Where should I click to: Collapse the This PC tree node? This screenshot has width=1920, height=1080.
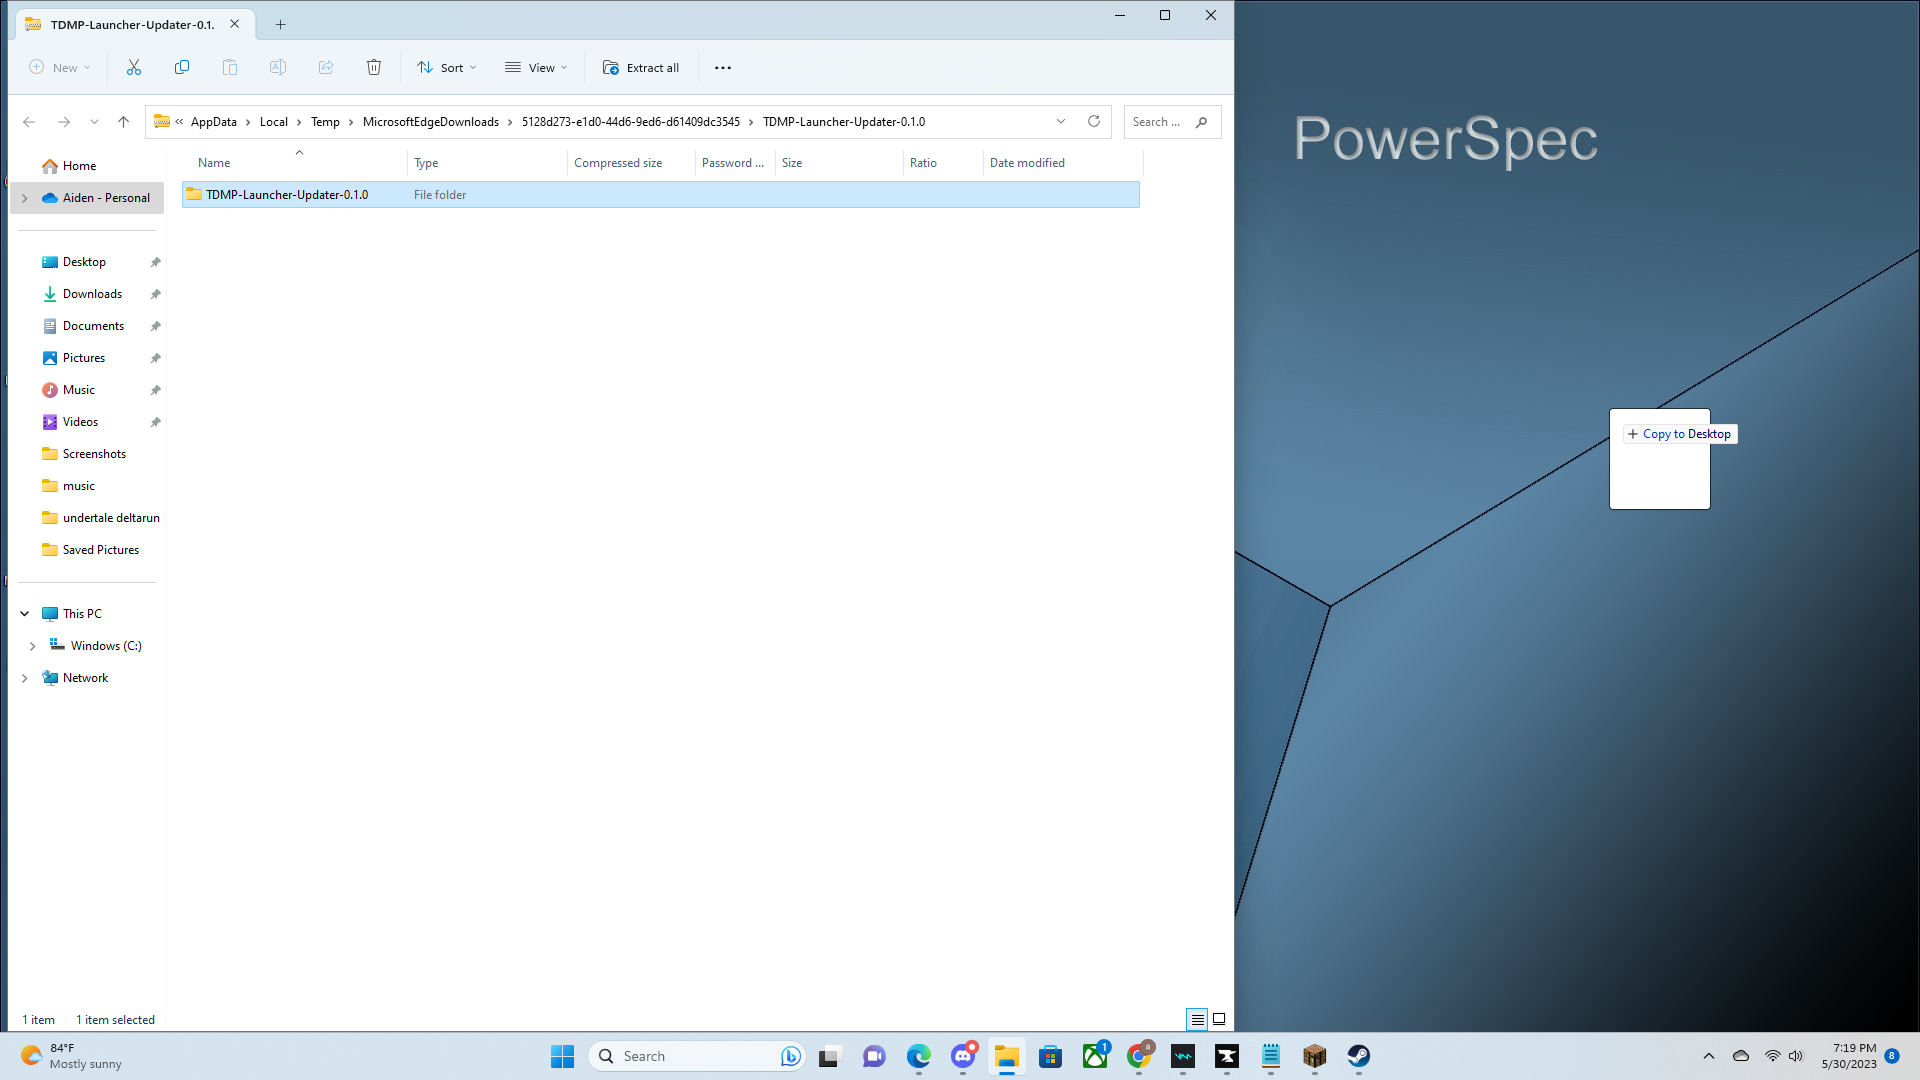[25, 614]
